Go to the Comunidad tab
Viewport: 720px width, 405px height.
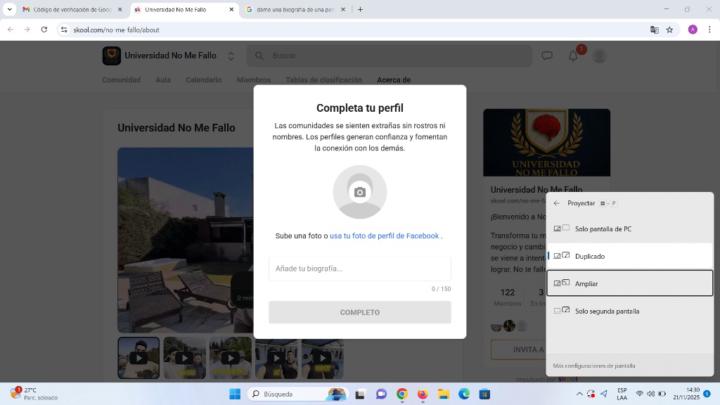coord(121,80)
